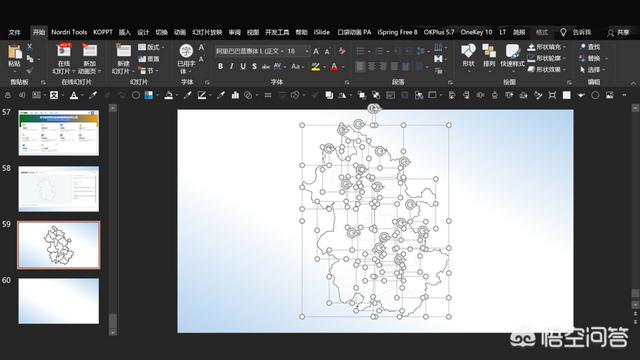Click the Copy icon below Cut
Screen dimensions: 640x360
(30, 59)
